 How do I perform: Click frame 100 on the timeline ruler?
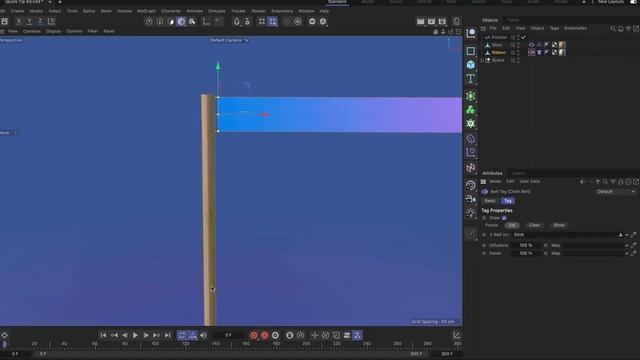tap(155, 344)
